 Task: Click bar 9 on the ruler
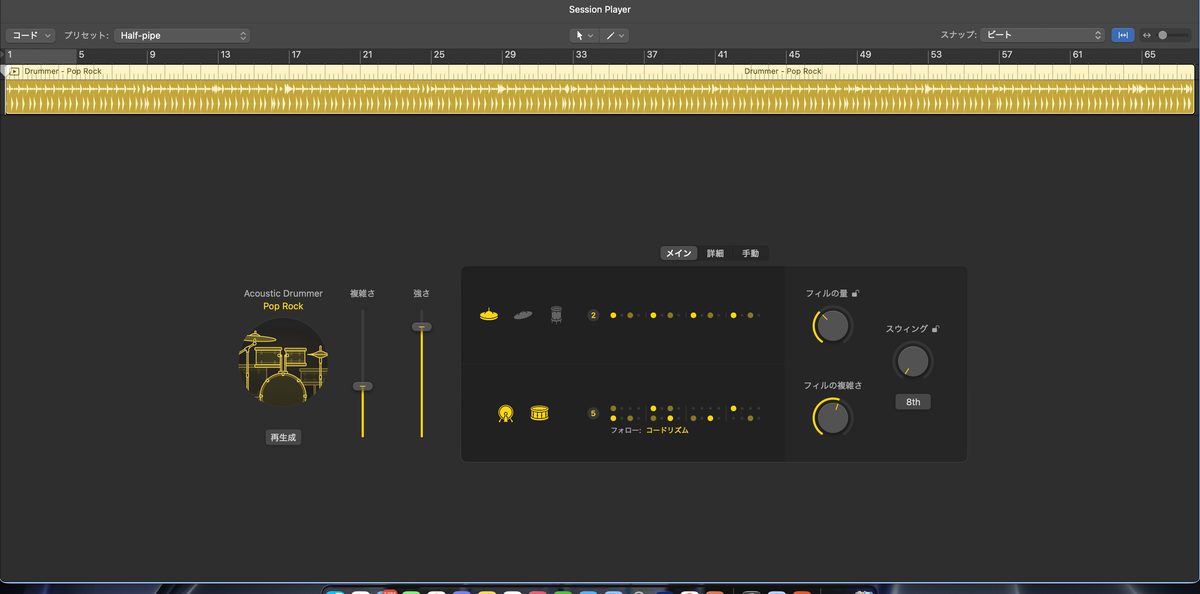(x=153, y=54)
